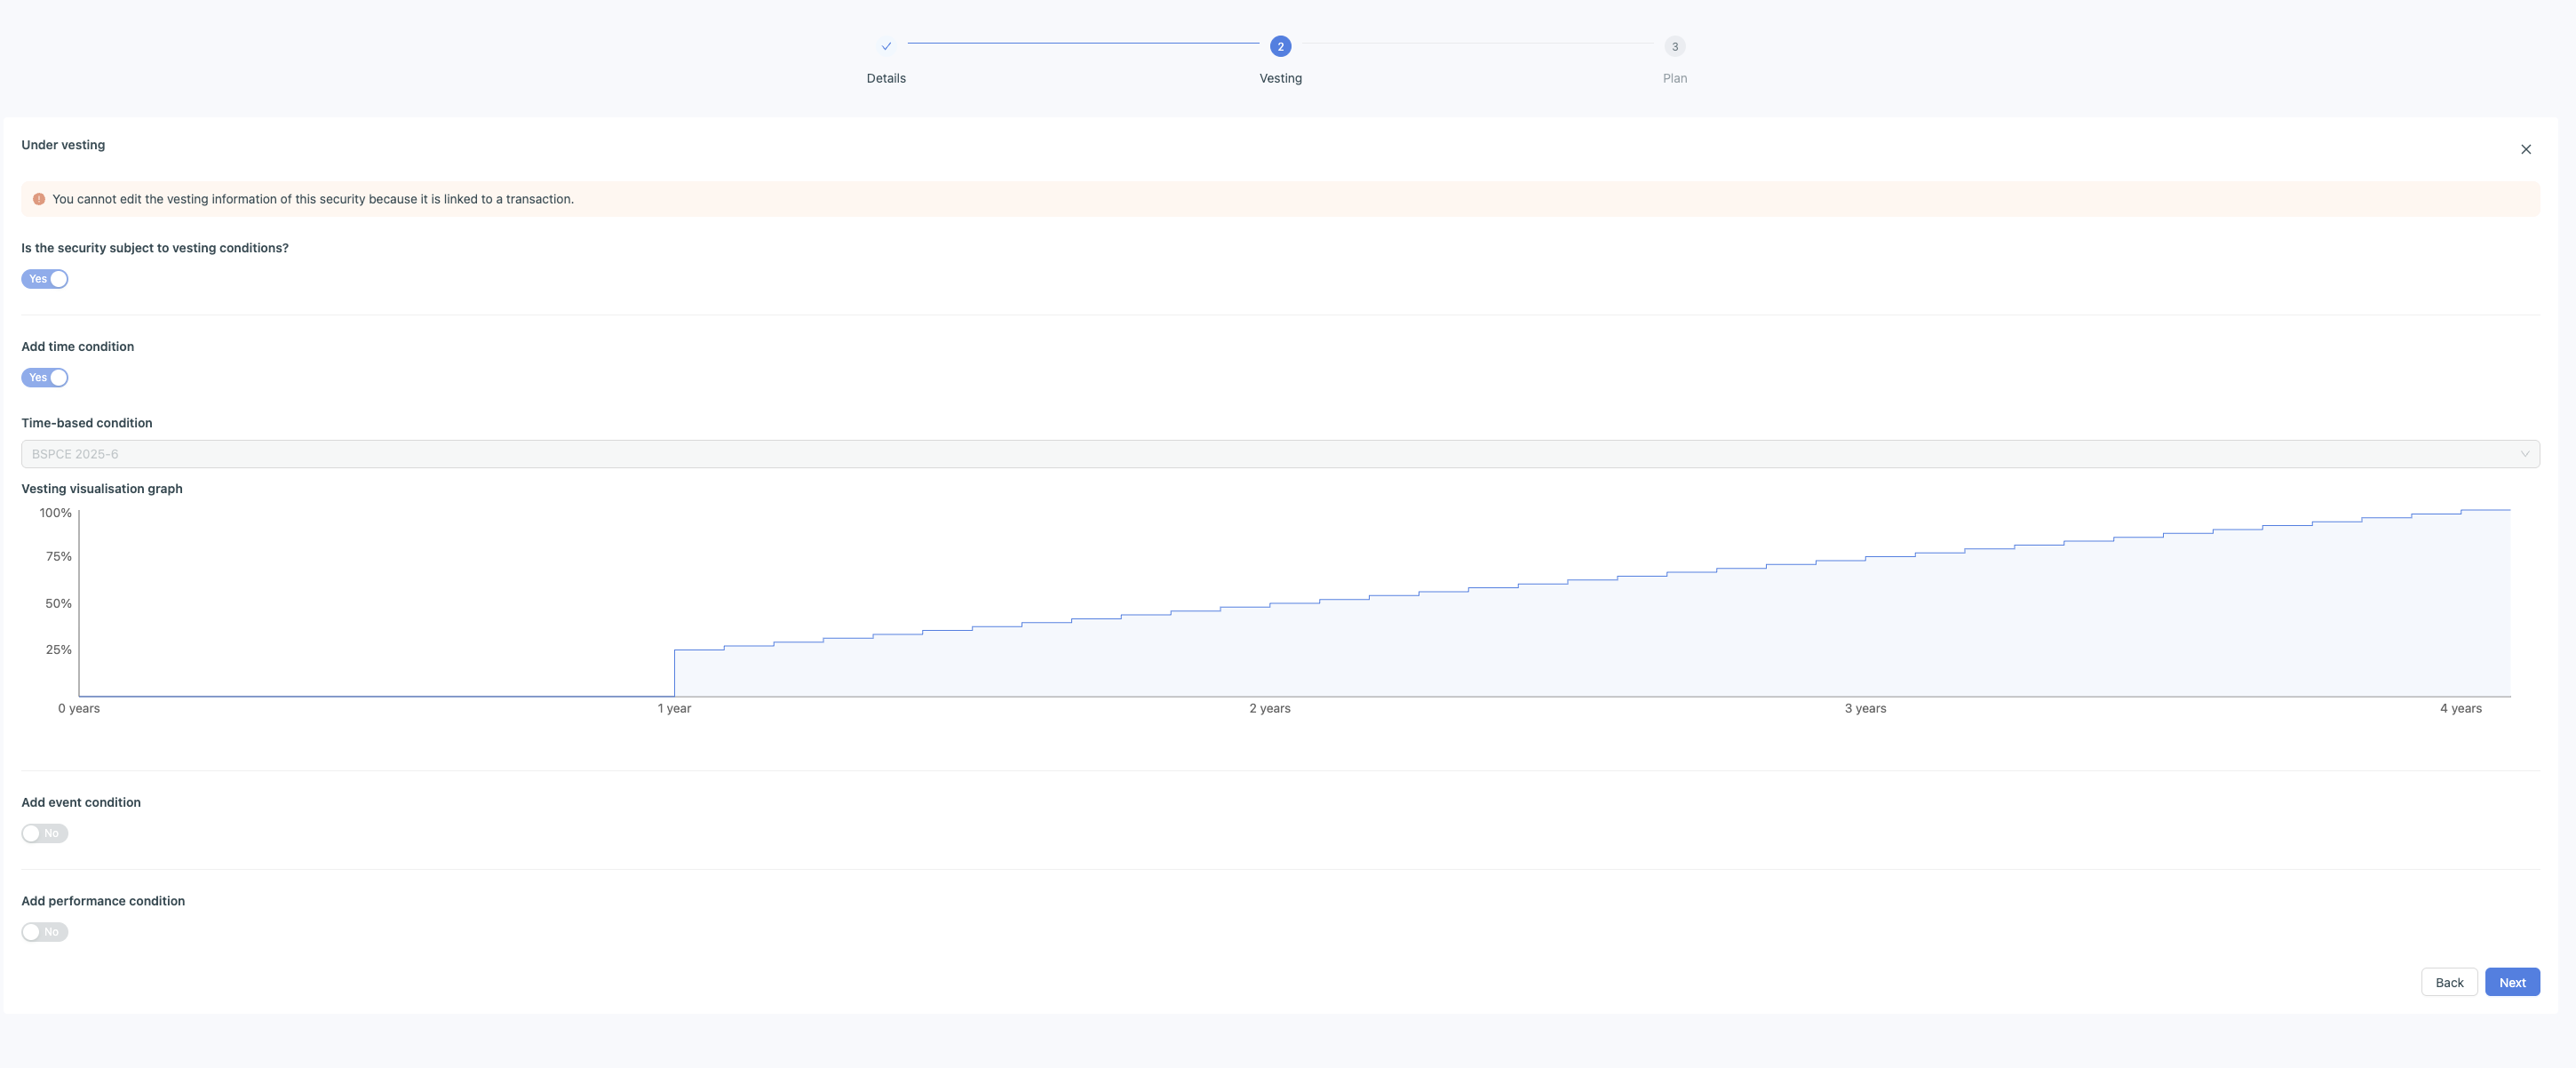
Task: Toggle the security subject to vesting switch
Action: pyautogui.click(x=45, y=279)
